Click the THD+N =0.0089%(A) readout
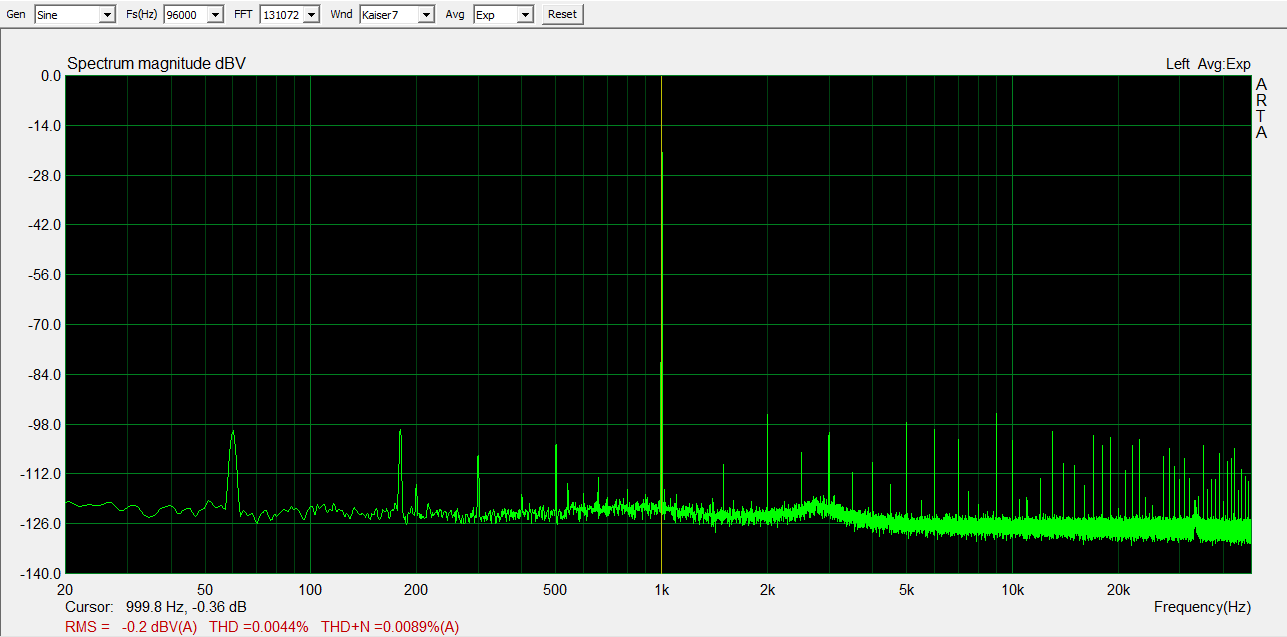This screenshot has height=637, width=1287. pyautogui.click(x=390, y=627)
